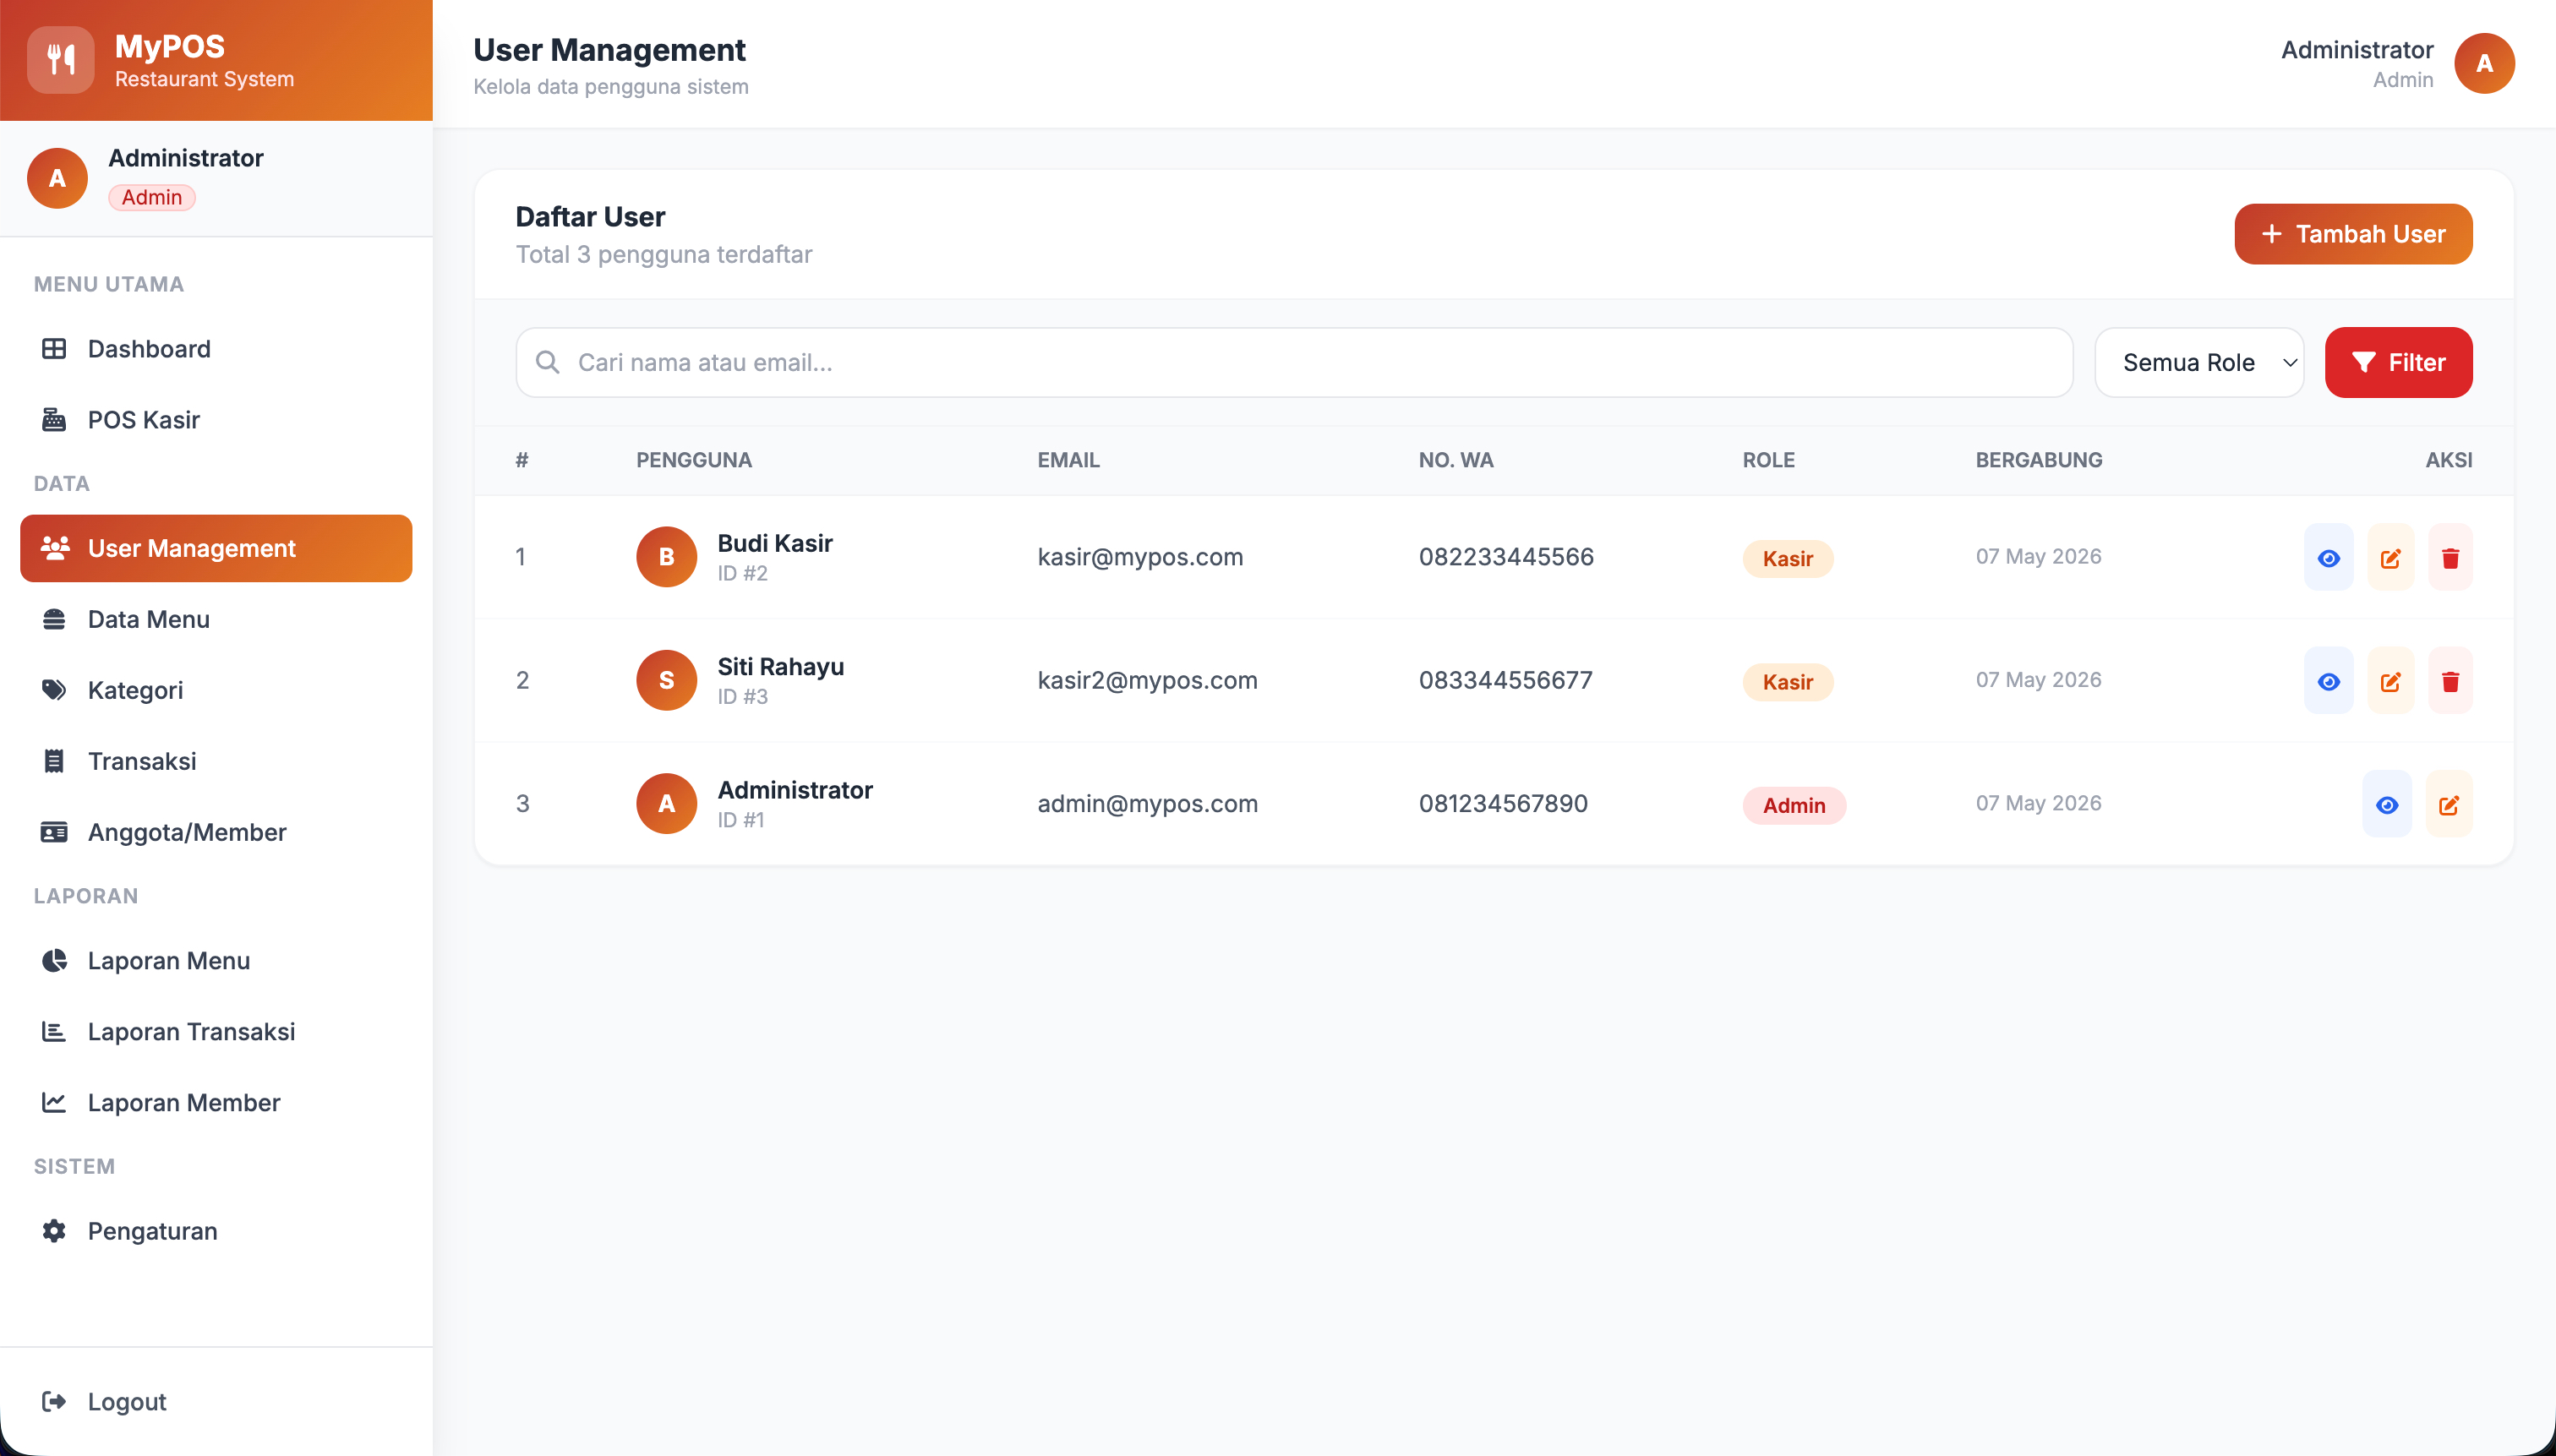This screenshot has width=2556, height=1456.
Task: Click the red Filter button
Action: pos(2398,362)
